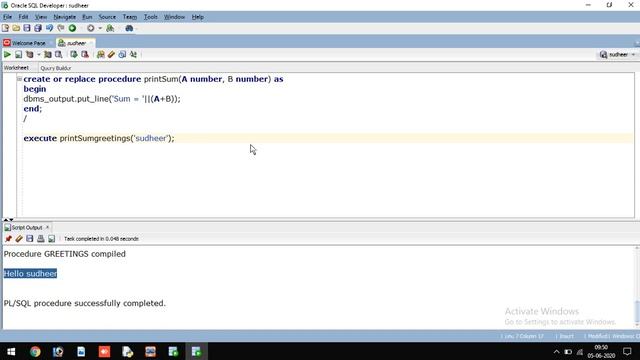The image size is (640, 360).
Task: Click the Open folder icon
Action: (16, 28)
